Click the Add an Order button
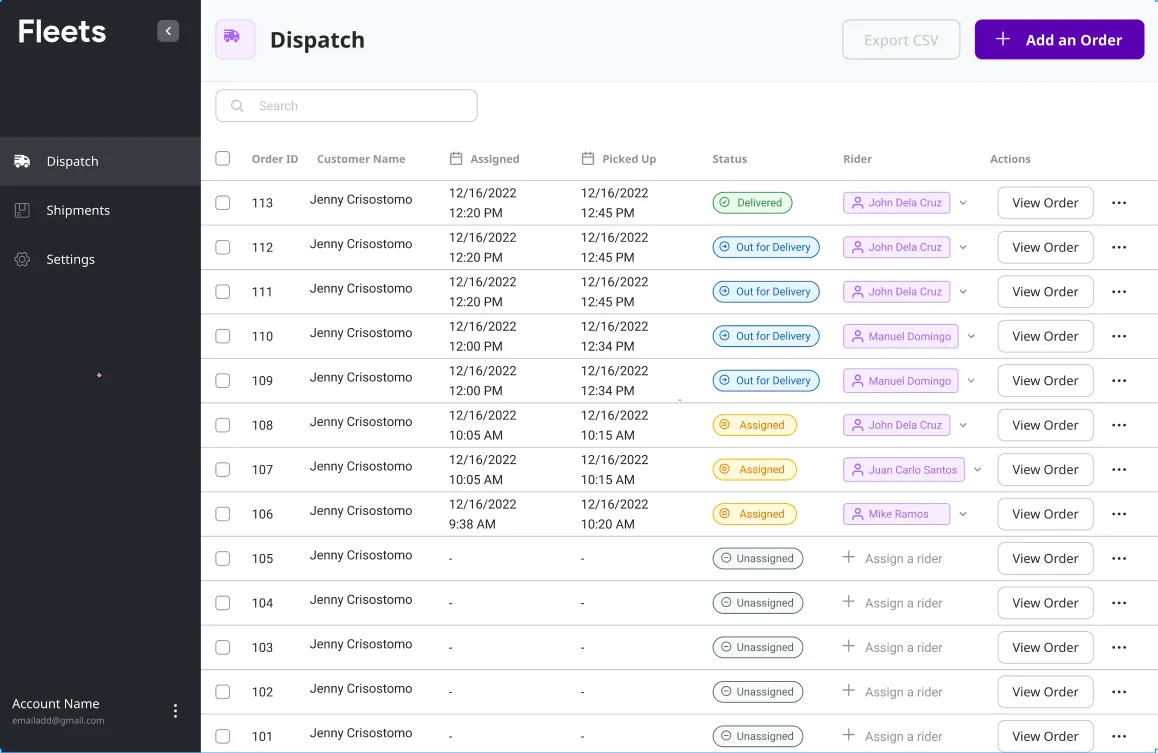 pyautogui.click(x=1059, y=39)
